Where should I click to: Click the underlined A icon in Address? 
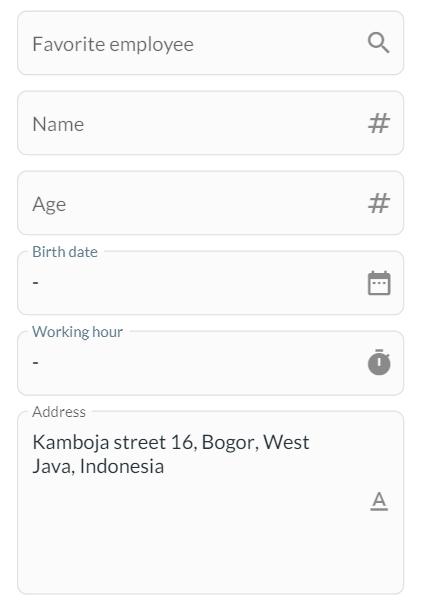click(379, 501)
